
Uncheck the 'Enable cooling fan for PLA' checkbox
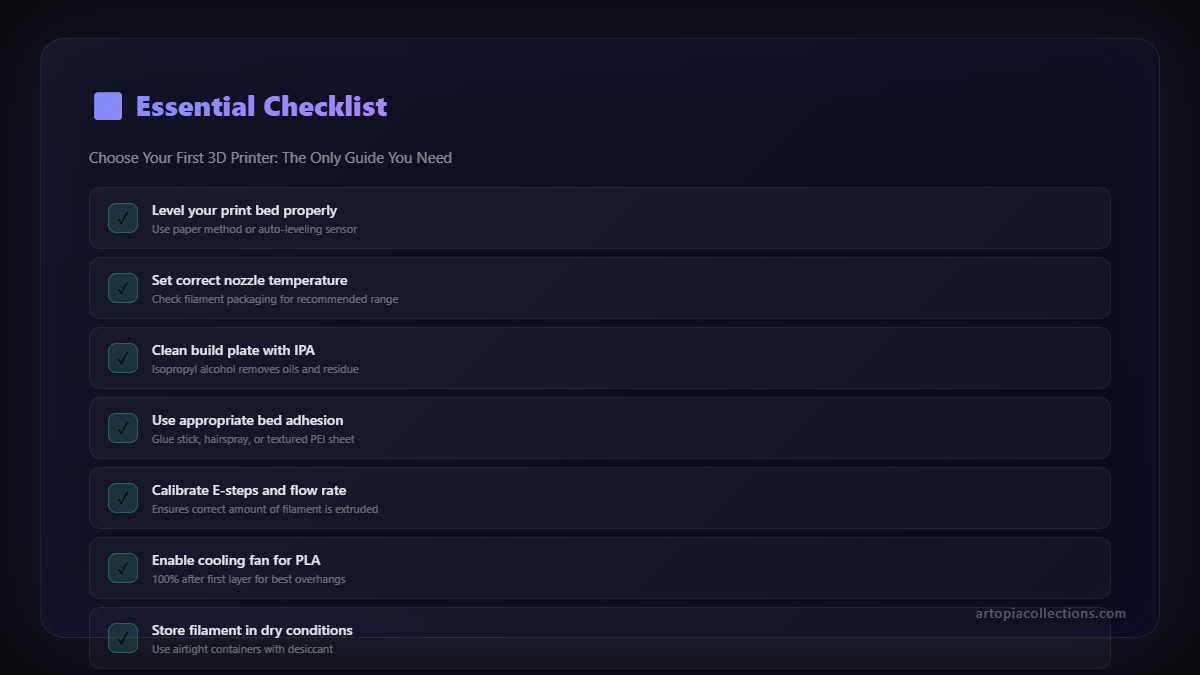click(123, 568)
